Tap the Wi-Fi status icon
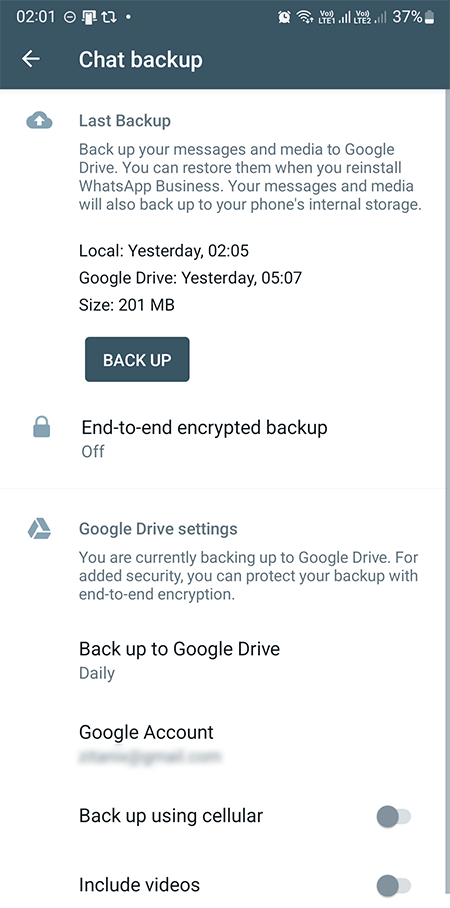Viewport: 450px width, 908px height. point(305,17)
